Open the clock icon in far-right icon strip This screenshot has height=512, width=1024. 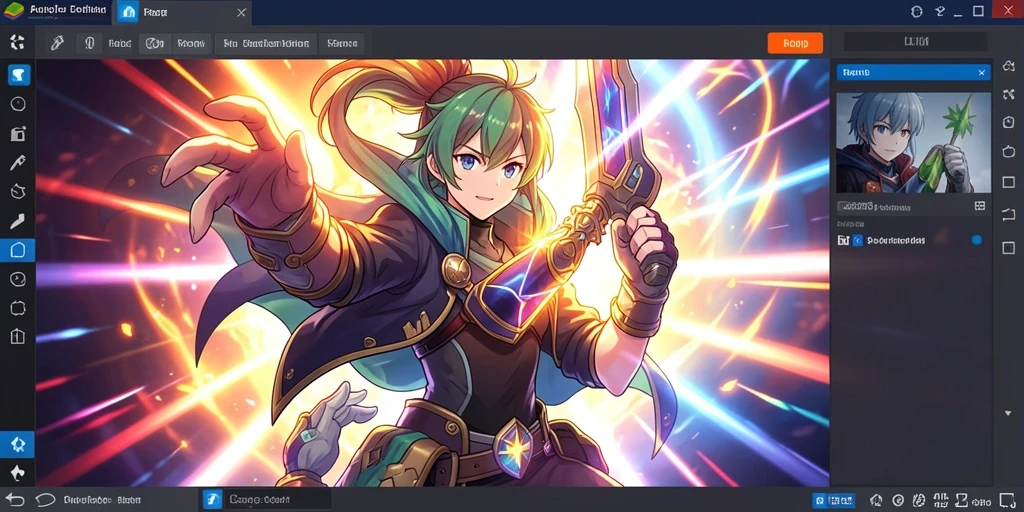[1008, 122]
